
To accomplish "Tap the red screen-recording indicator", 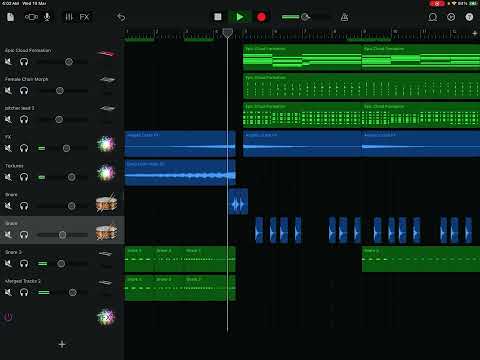I will [x=437, y=3].
